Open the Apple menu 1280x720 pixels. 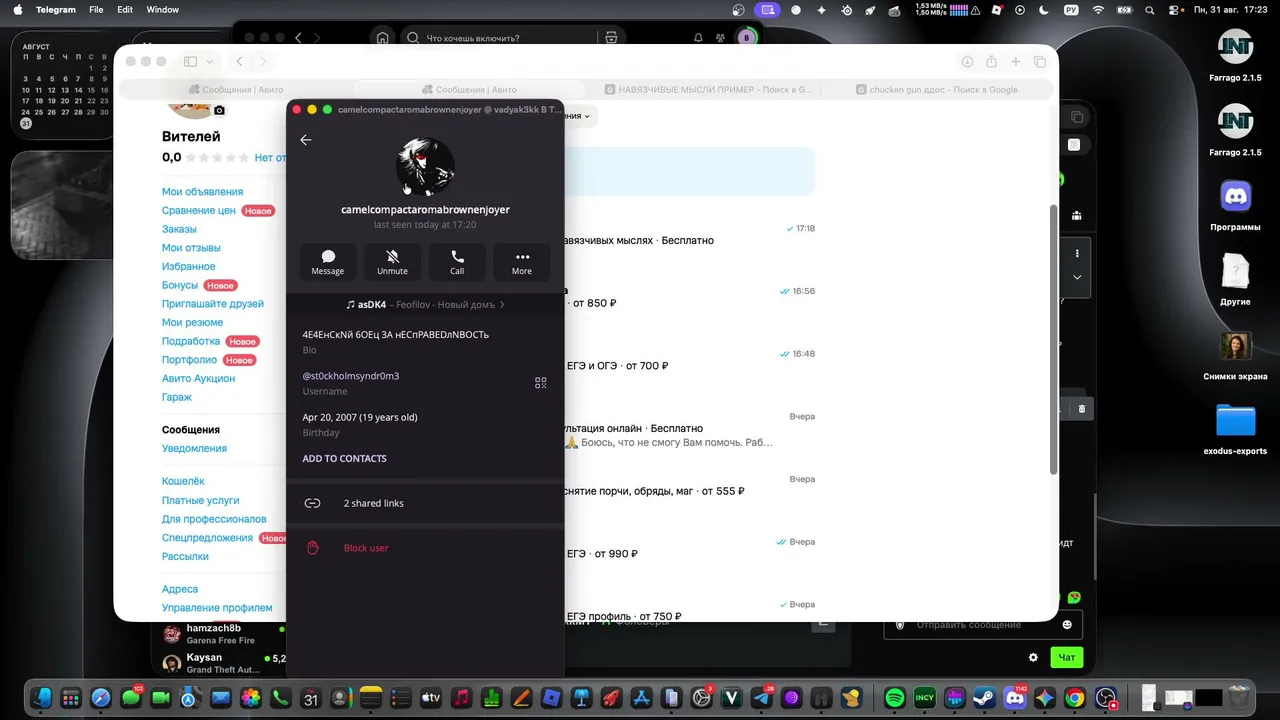17,10
